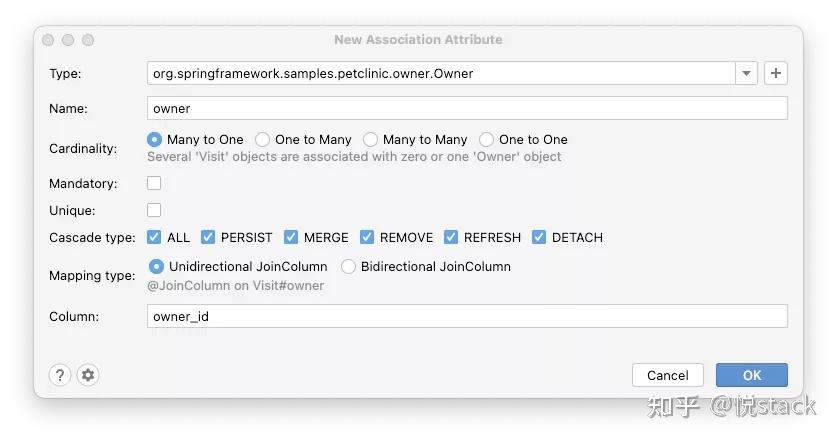Click the plus icon beside Type field

pyautogui.click(x=776, y=73)
